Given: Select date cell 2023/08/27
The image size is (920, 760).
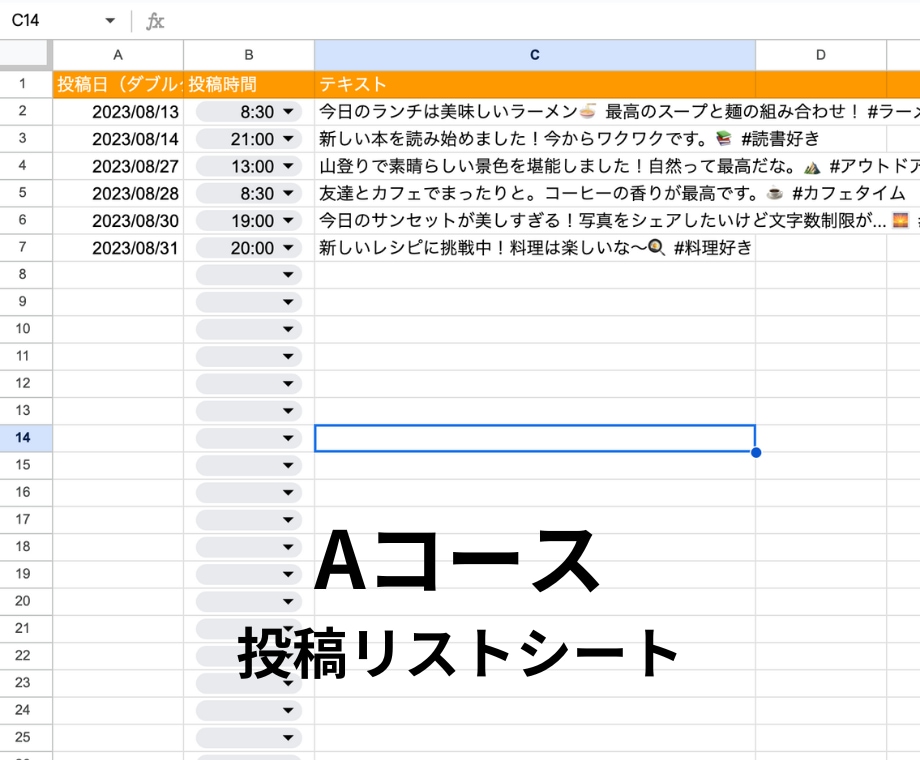Looking at the screenshot, I should (x=118, y=166).
